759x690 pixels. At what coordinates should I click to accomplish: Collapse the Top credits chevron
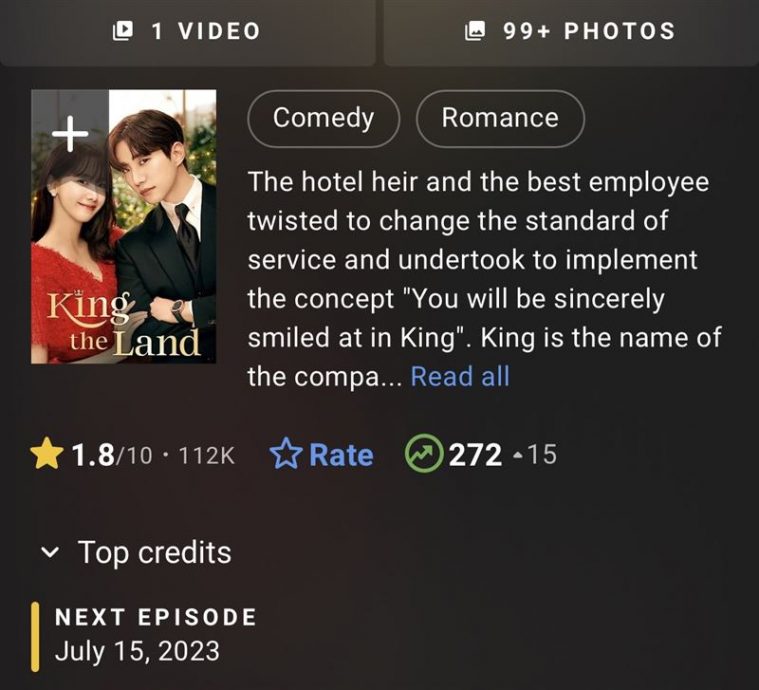tap(49, 552)
